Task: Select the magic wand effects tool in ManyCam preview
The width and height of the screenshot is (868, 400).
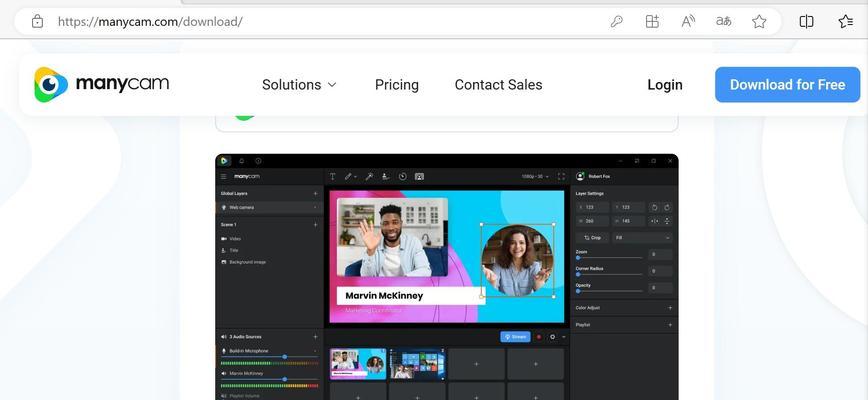Action: (369, 176)
